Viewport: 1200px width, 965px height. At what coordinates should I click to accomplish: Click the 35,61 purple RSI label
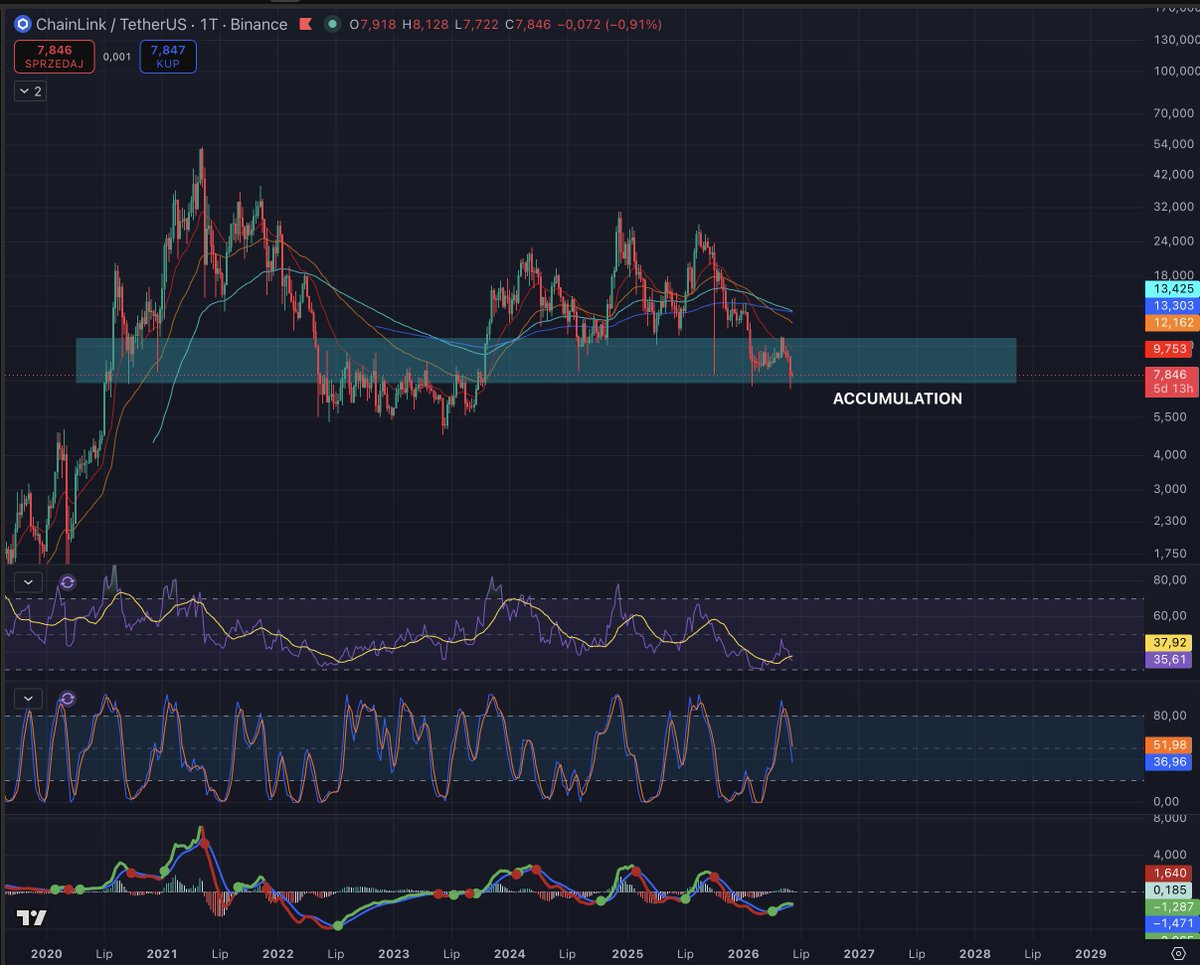(x=1171, y=660)
